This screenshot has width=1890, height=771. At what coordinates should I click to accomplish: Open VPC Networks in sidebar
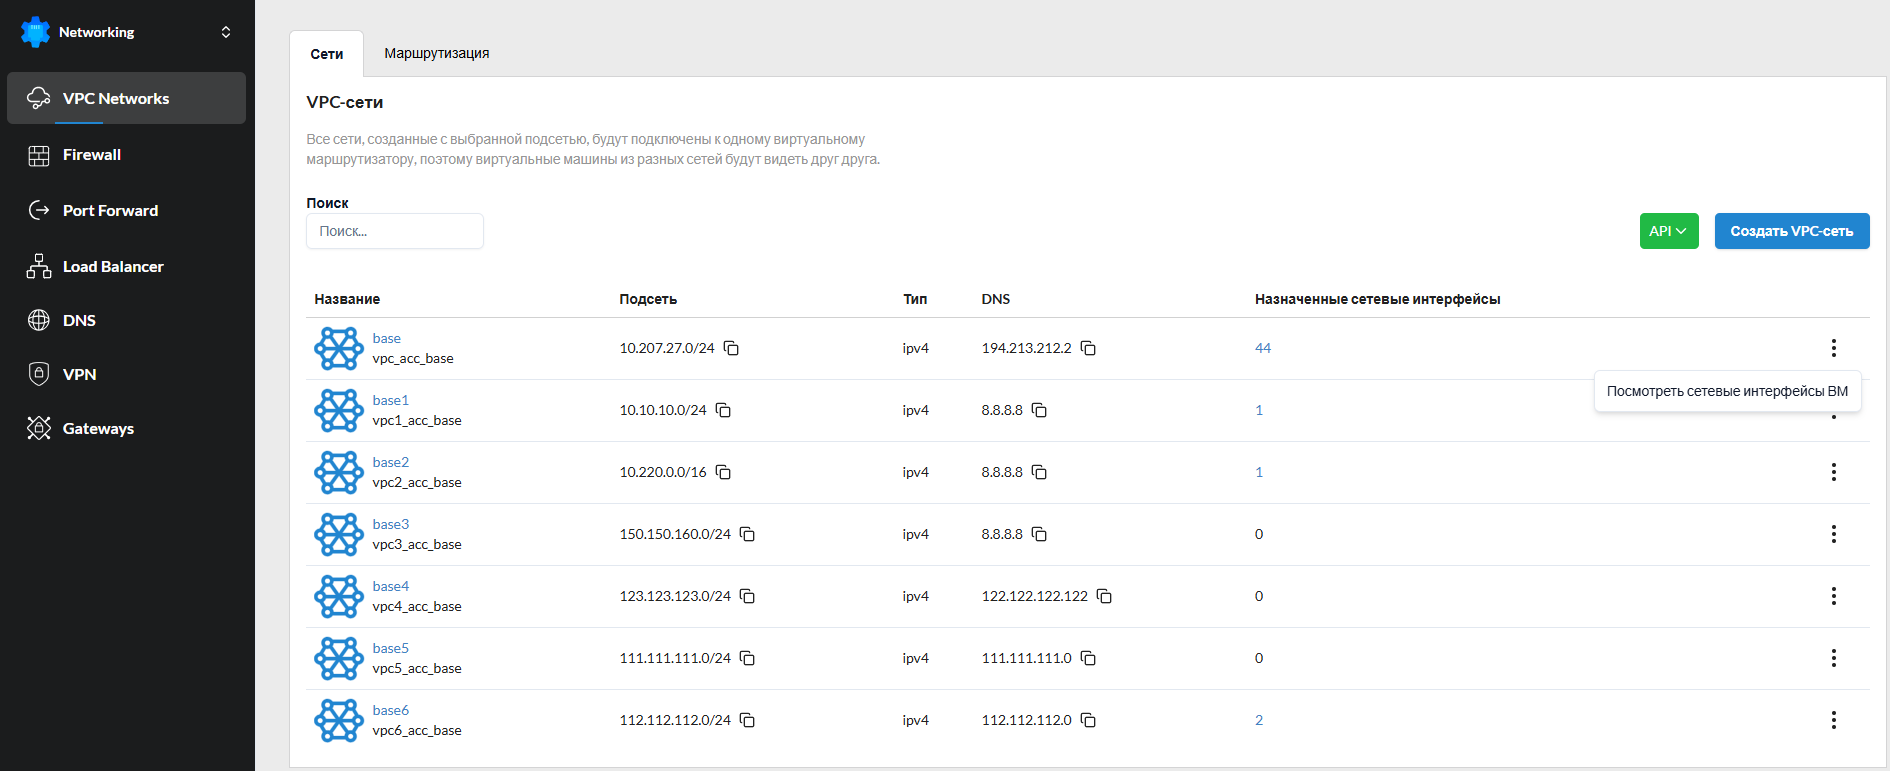[x=126, y=98]
